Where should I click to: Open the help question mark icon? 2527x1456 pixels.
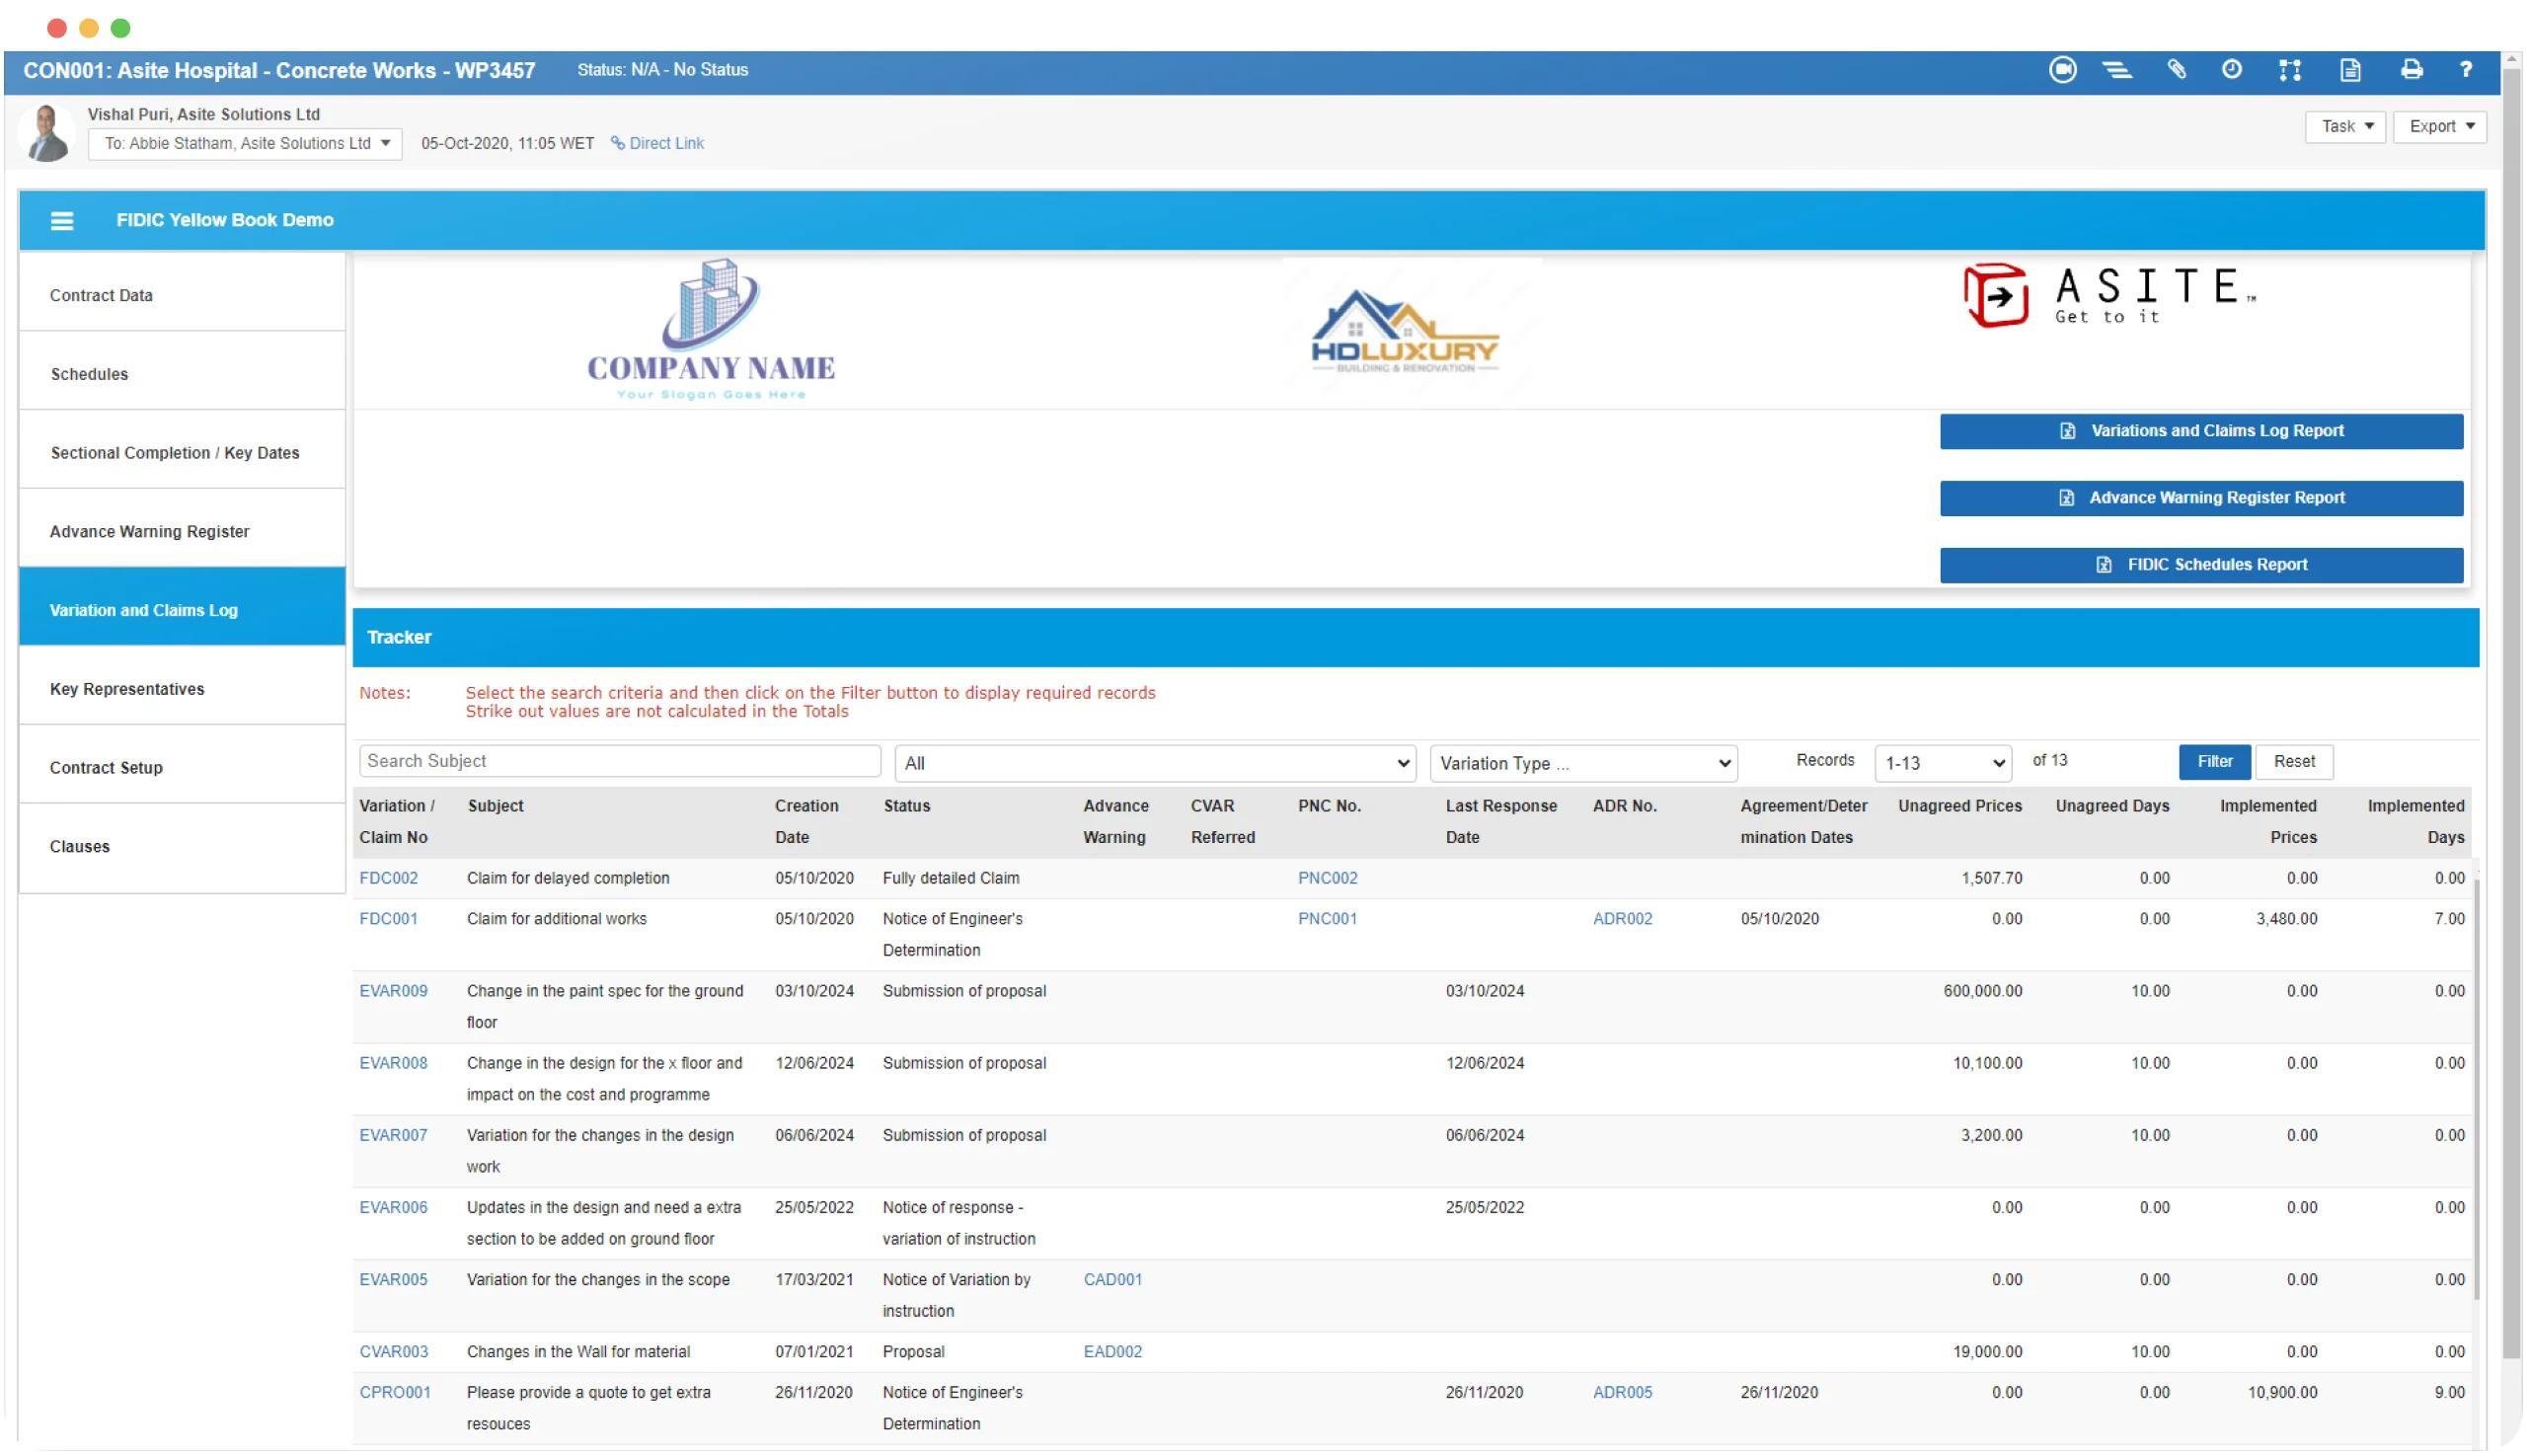coord(2467,70)
